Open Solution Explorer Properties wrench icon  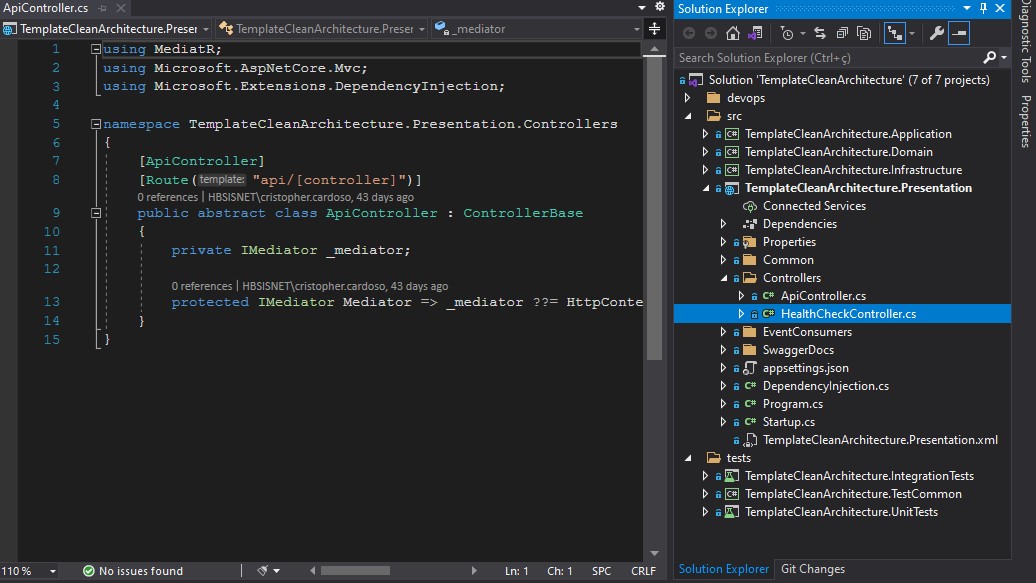(936, 32)
